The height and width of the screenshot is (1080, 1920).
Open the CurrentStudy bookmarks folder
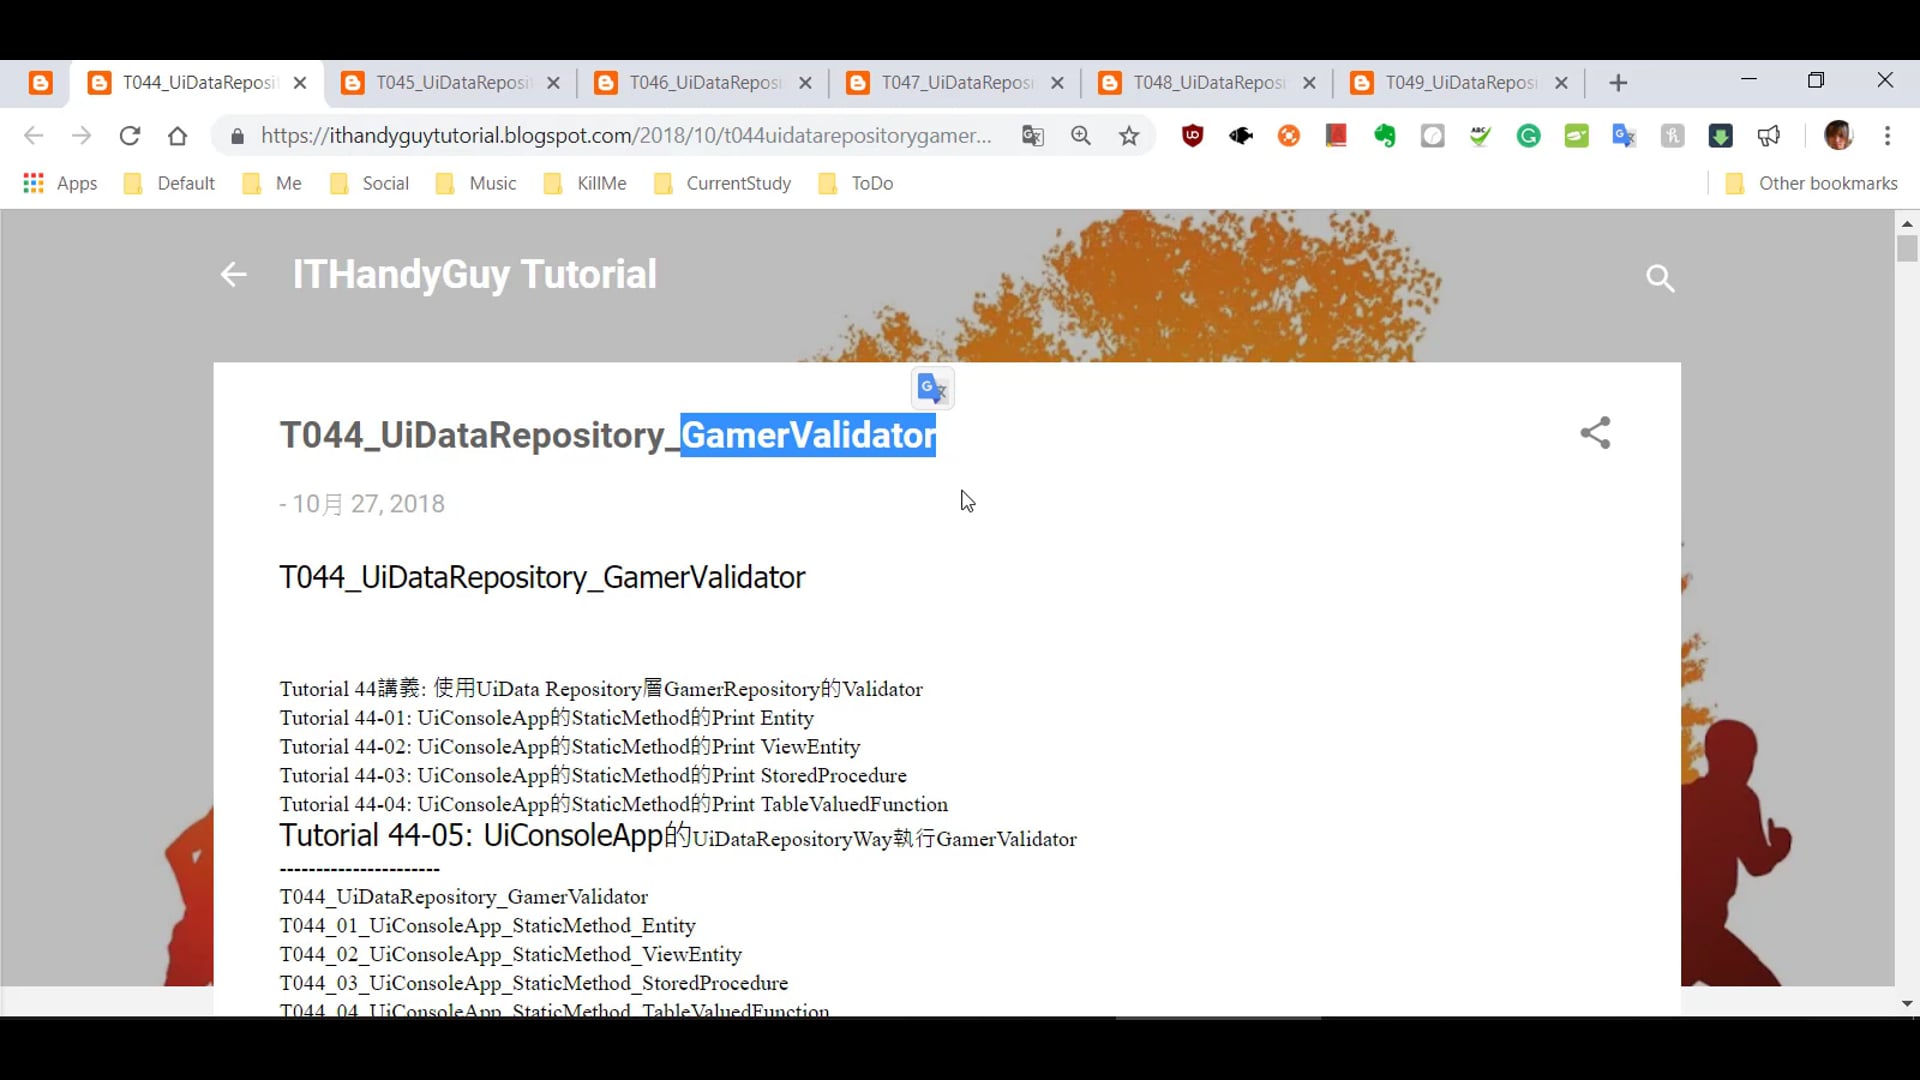pos(722,183)
